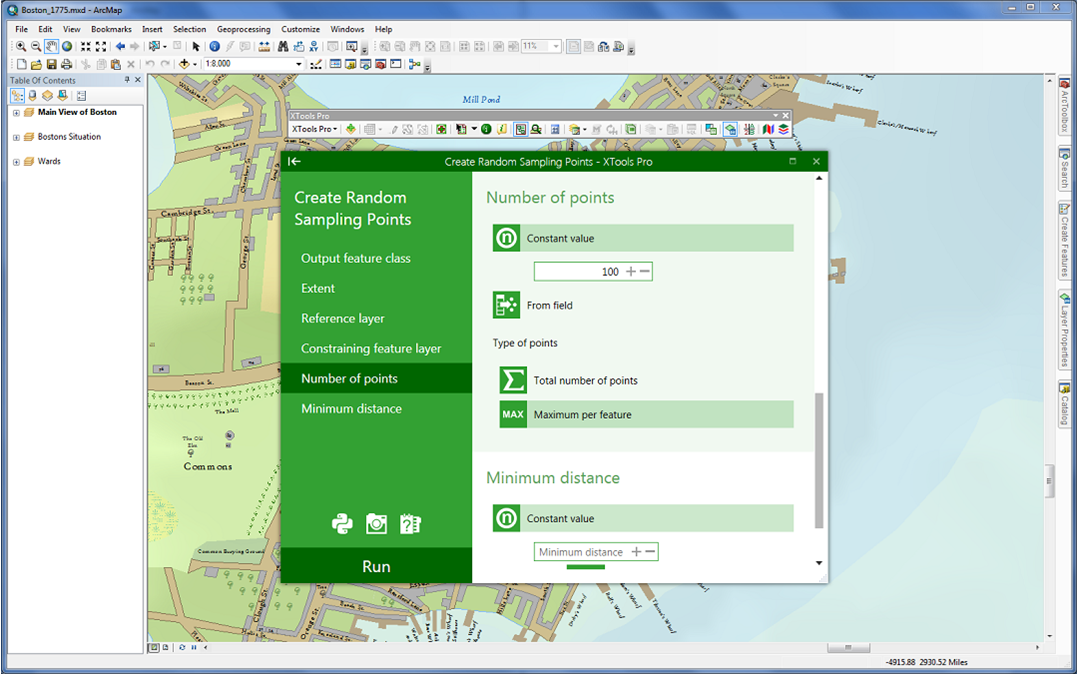
Task: Open Go To XY tool
Action: (x=314, y=47)
